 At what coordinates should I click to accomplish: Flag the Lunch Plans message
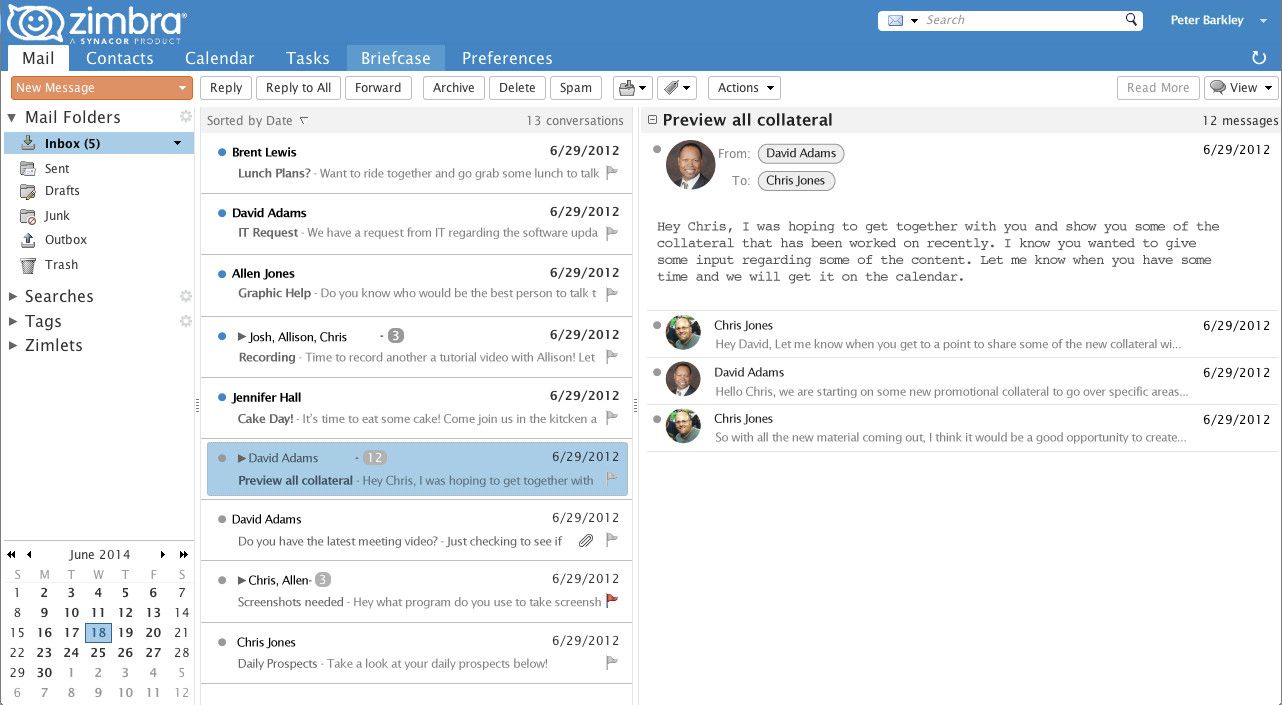(612, 172)
